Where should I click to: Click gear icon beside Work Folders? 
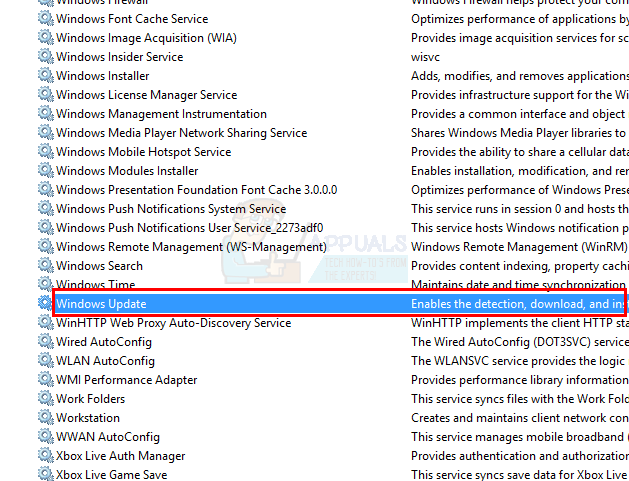46,399
